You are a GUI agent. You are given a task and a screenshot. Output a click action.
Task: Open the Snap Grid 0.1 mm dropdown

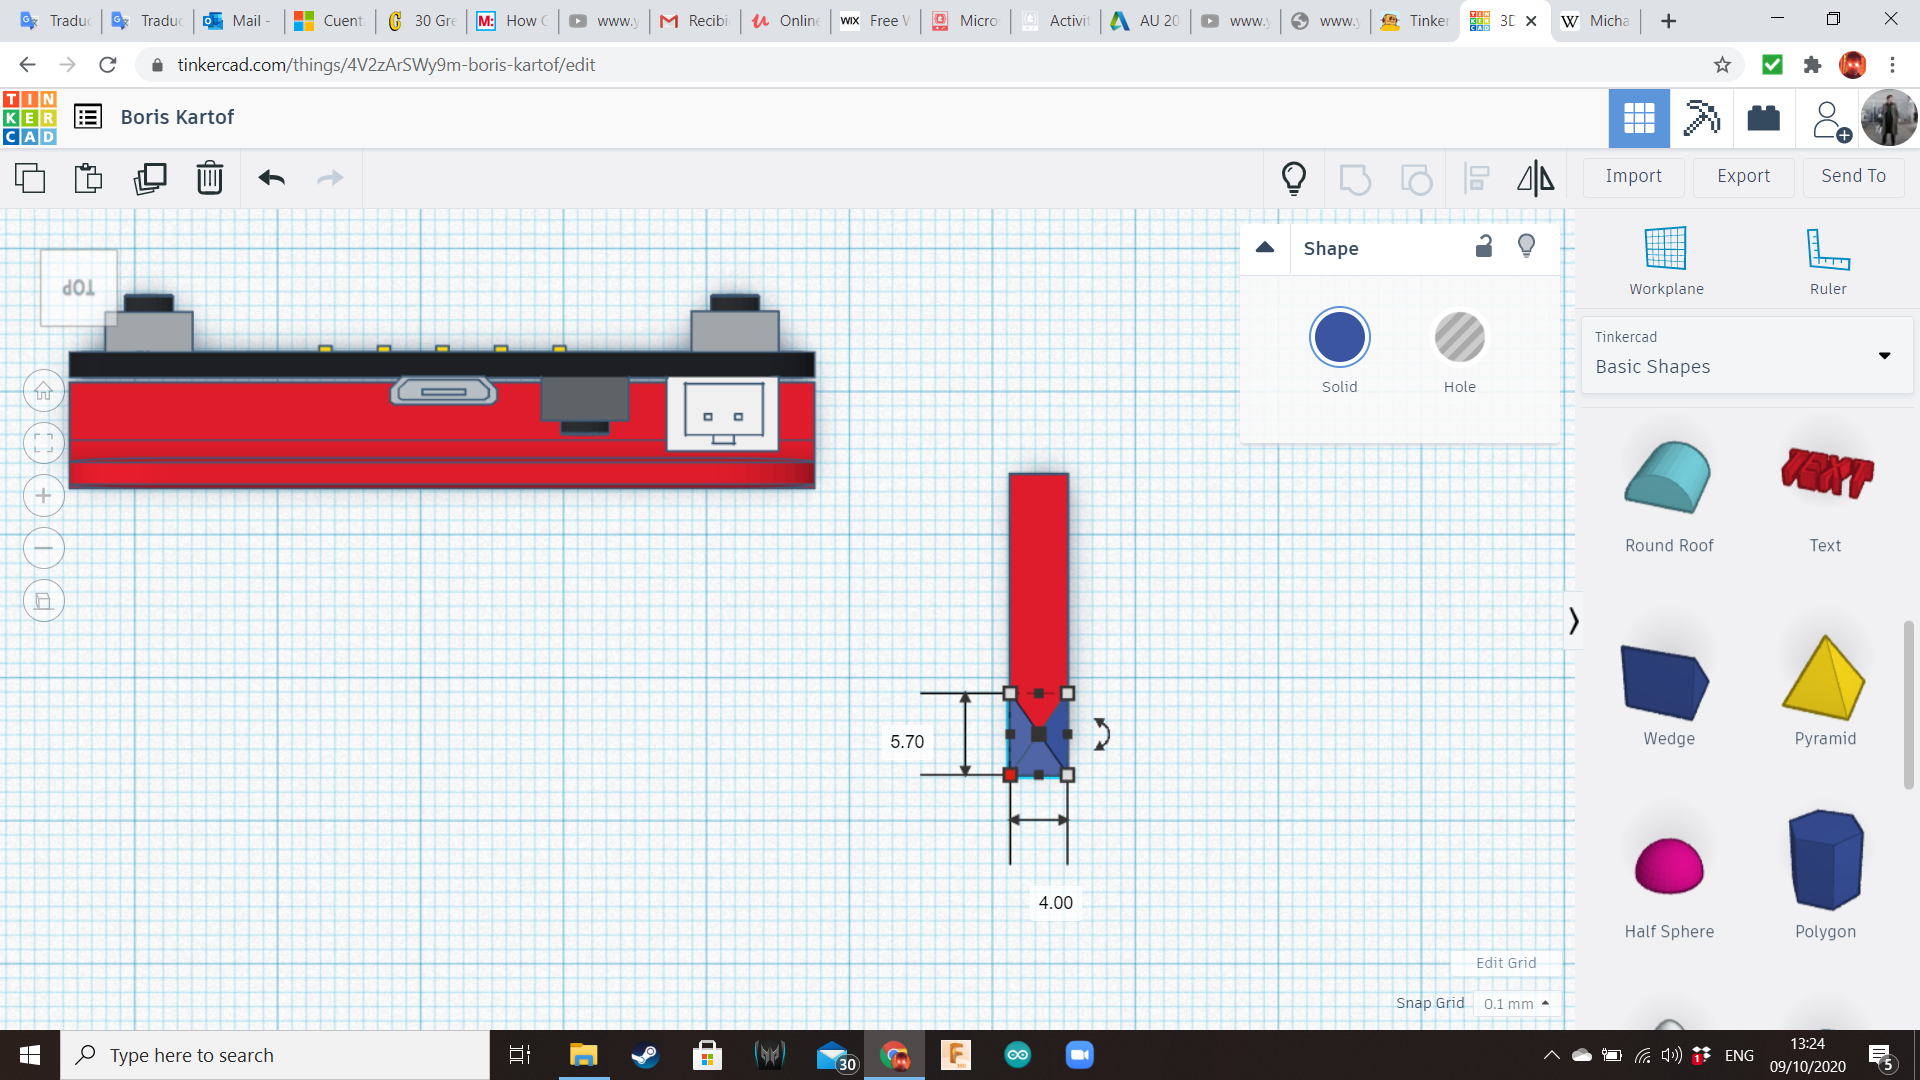[1516, 1003]
